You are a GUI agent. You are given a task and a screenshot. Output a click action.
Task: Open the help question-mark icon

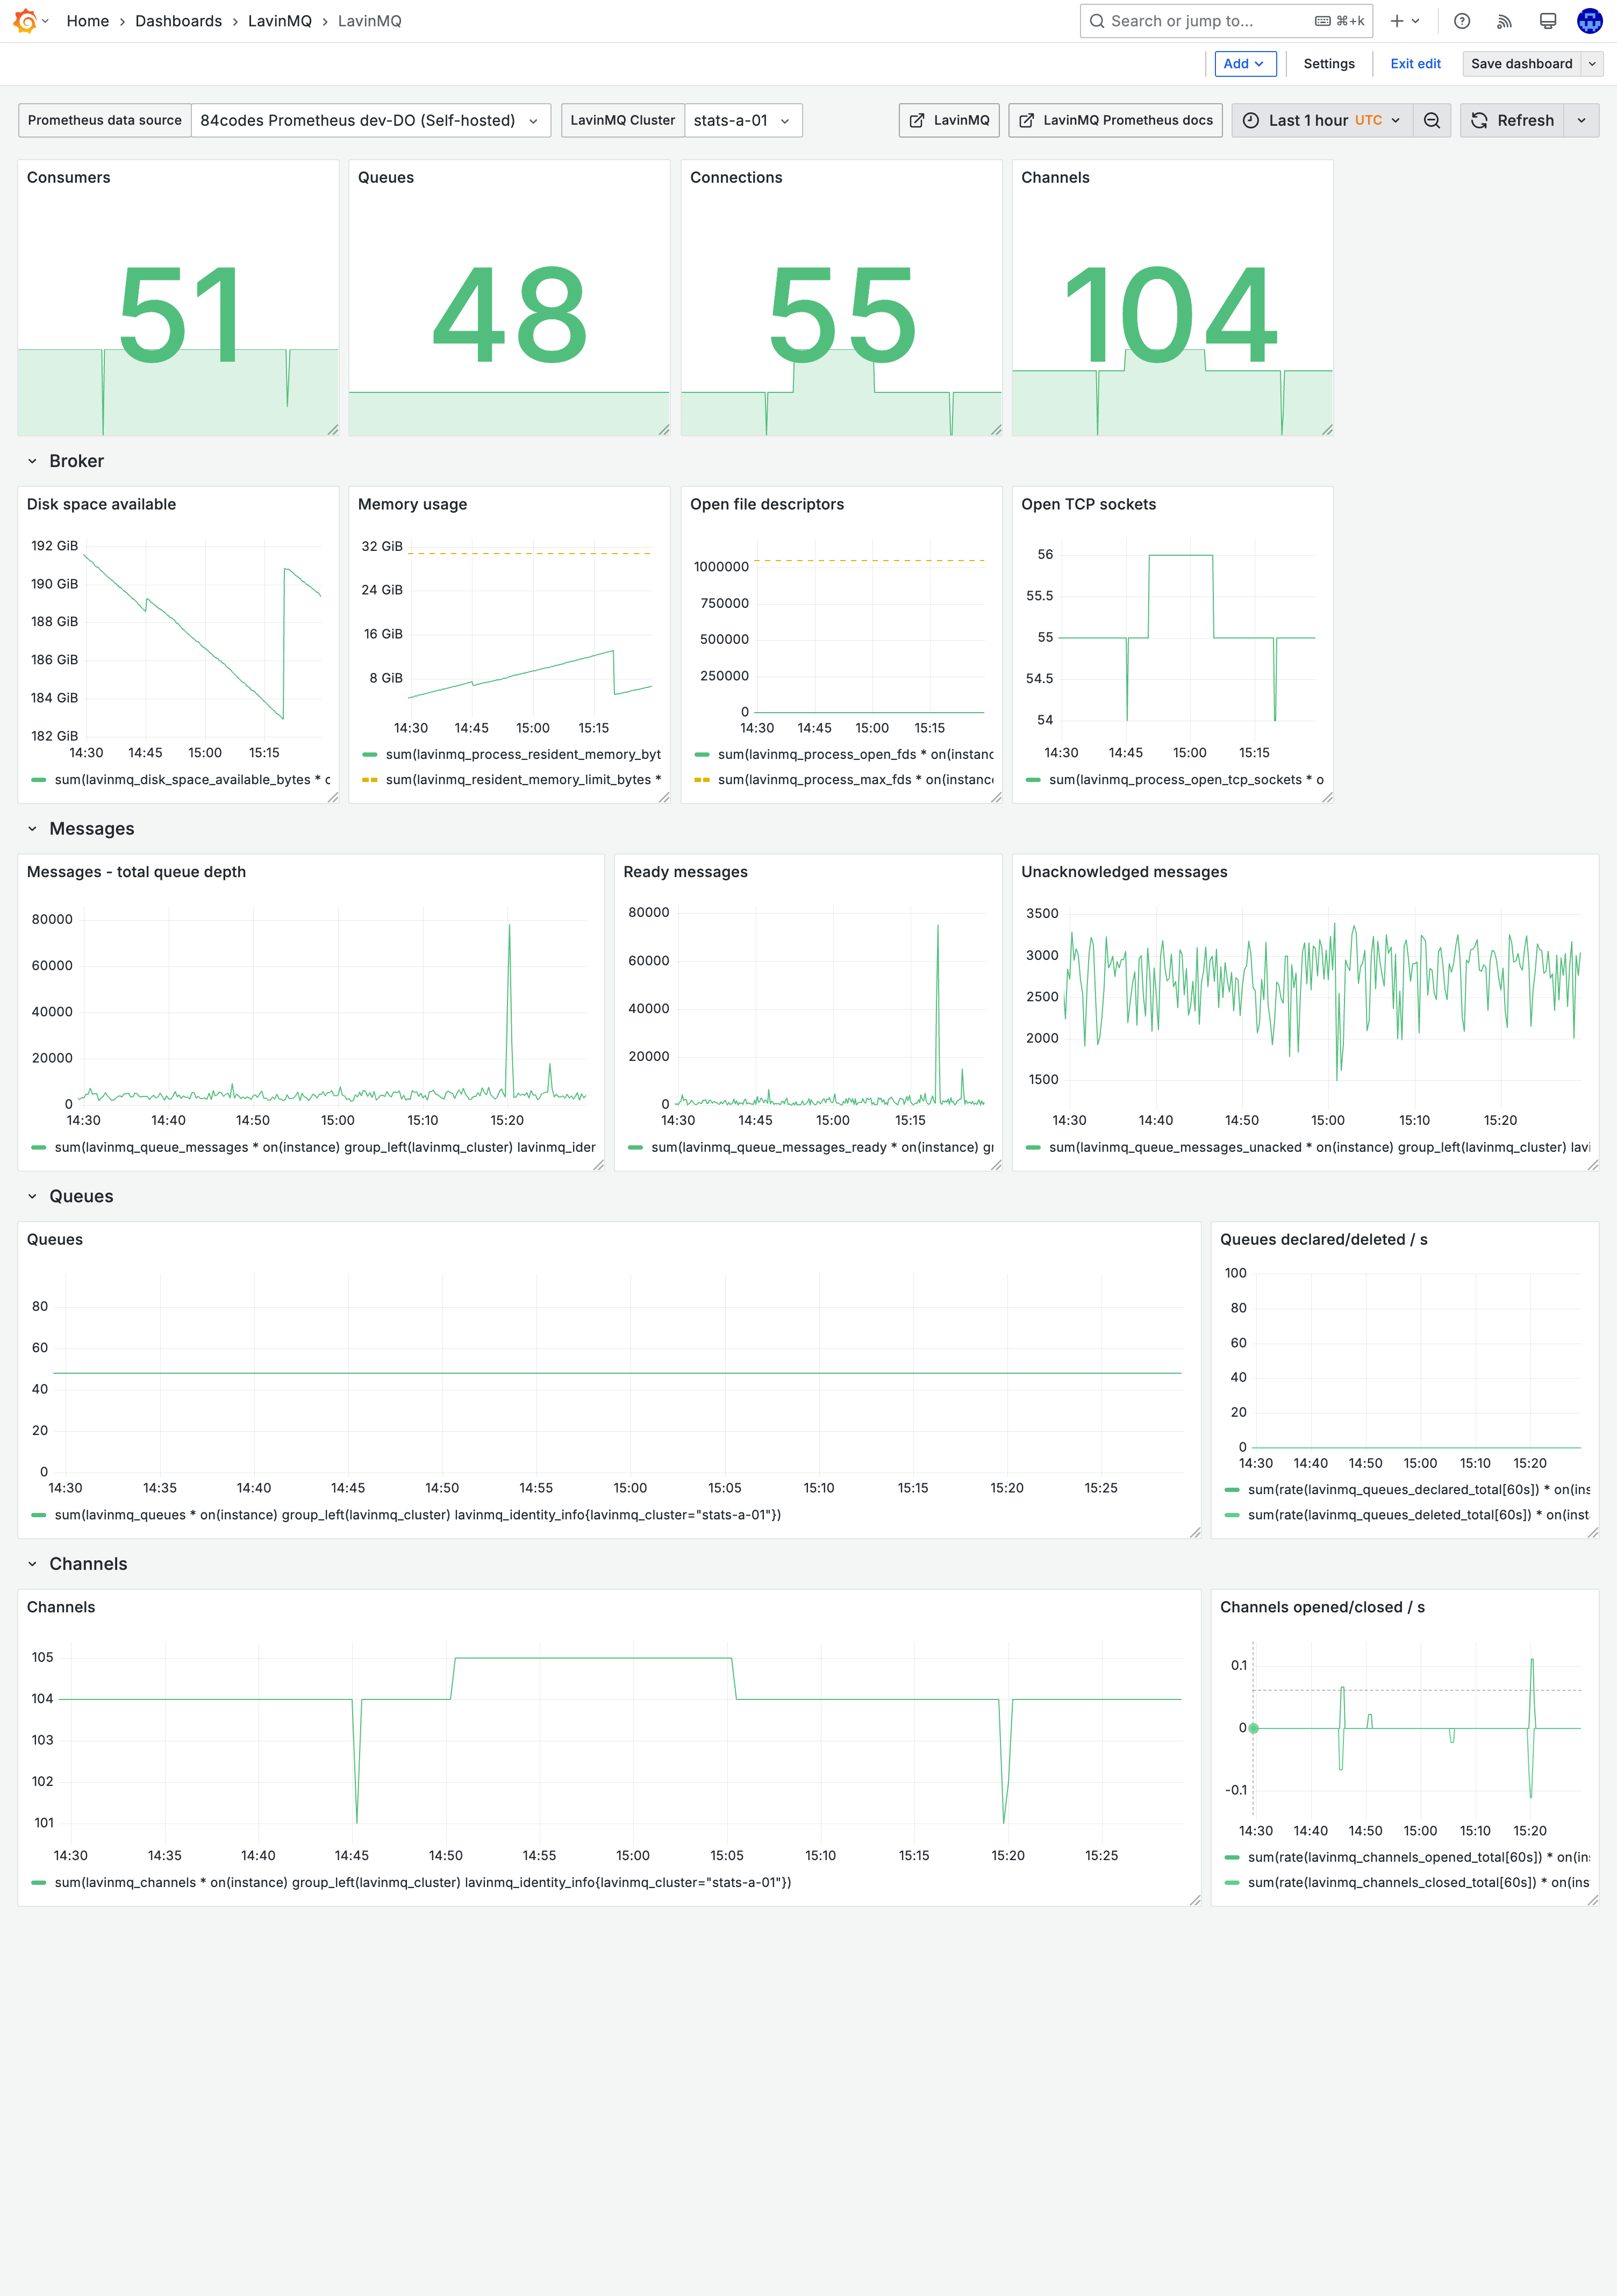click(1461, 21)
